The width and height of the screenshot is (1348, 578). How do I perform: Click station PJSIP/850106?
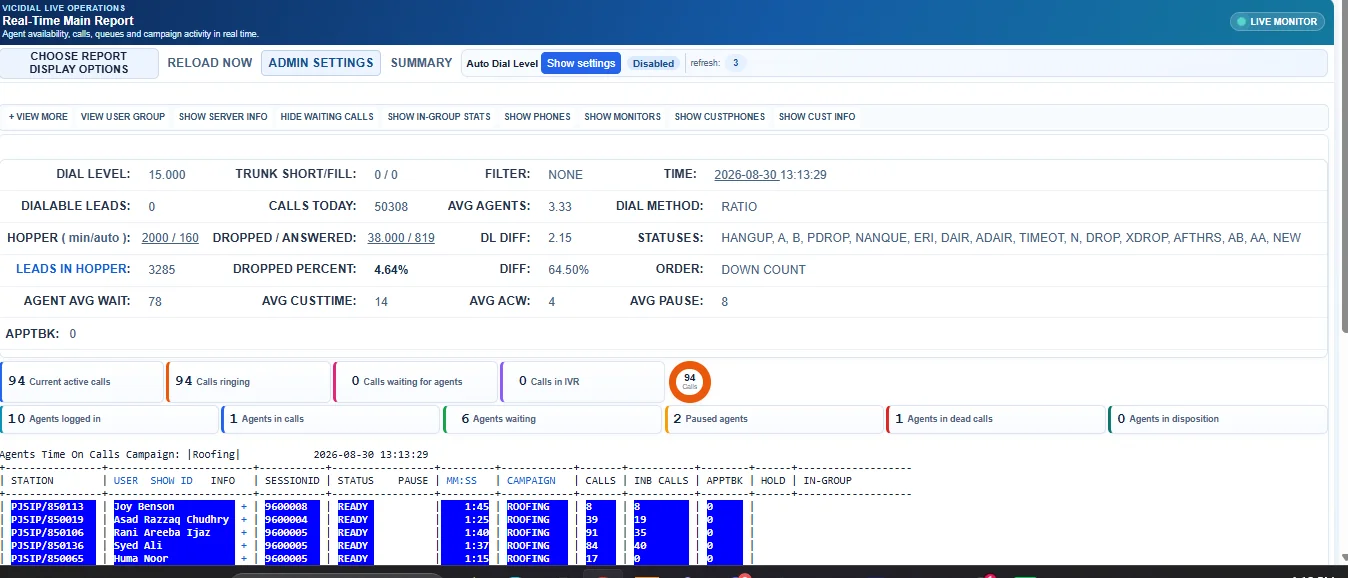[47, 533]
